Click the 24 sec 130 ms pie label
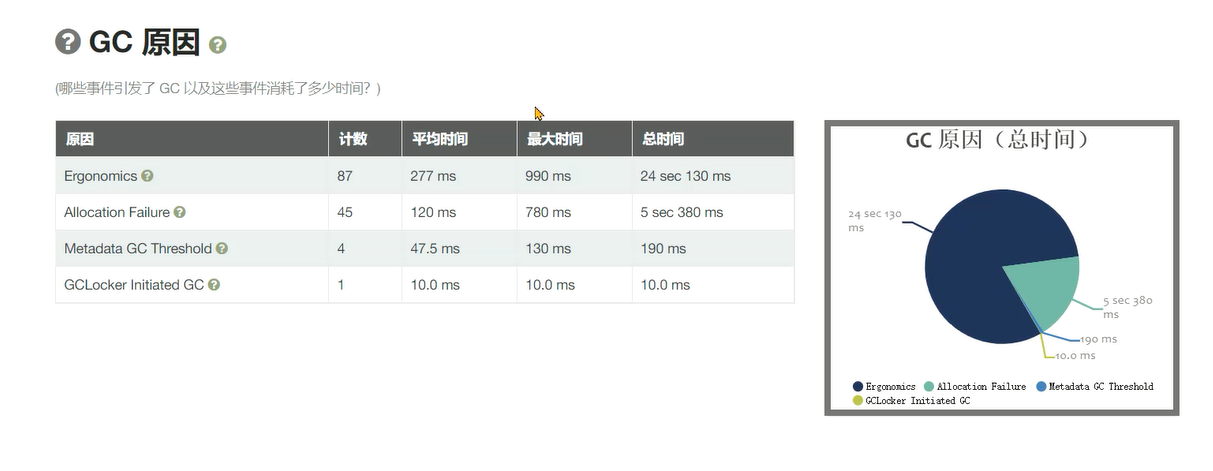This screenshot has height=471, width=1213. click(x=874, y=221)
